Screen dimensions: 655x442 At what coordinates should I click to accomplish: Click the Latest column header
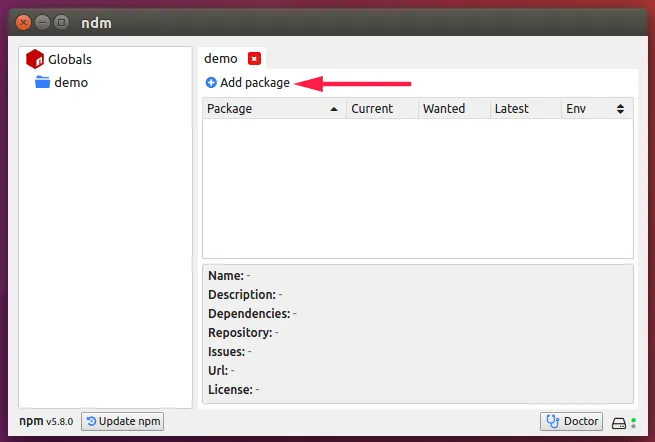[512, 109]
